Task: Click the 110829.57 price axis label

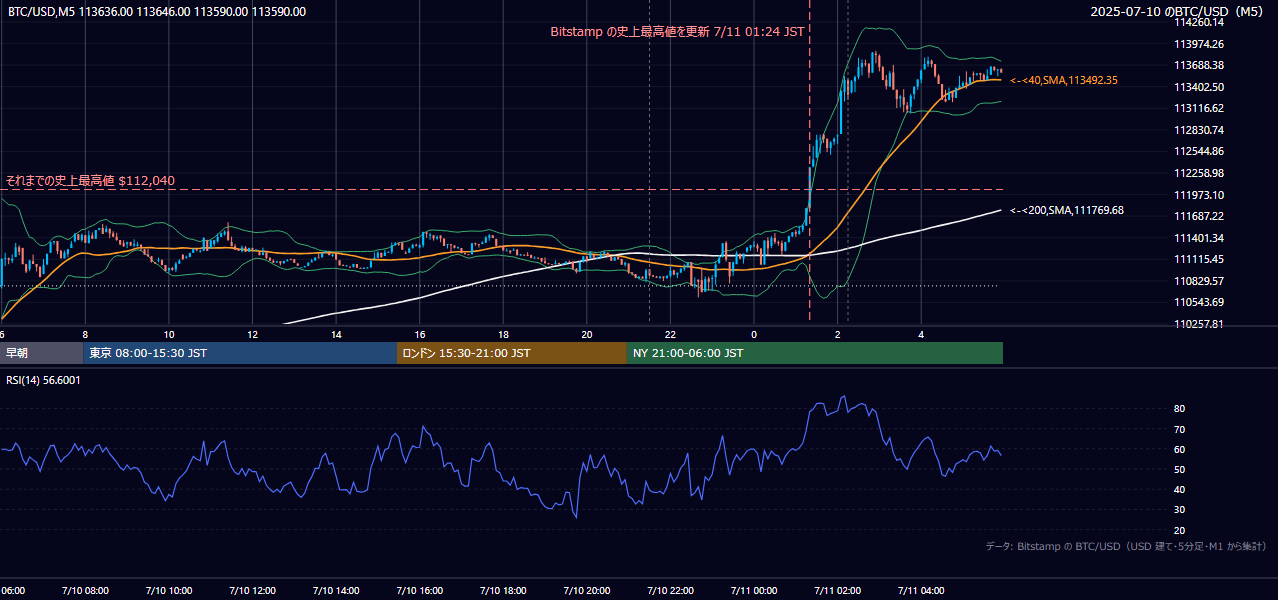Action: 1199,281
